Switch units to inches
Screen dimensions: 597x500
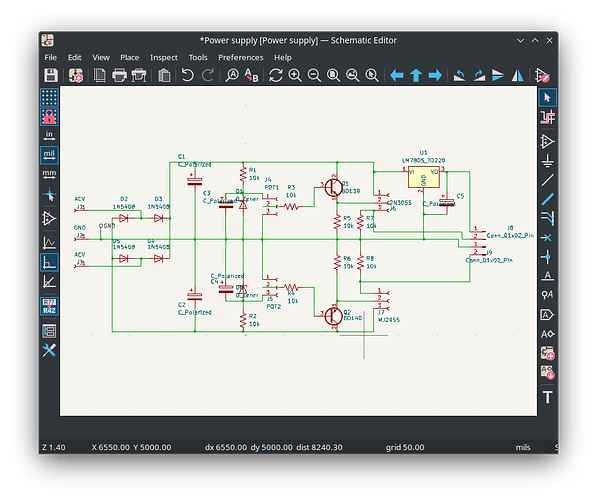(49, 136)
